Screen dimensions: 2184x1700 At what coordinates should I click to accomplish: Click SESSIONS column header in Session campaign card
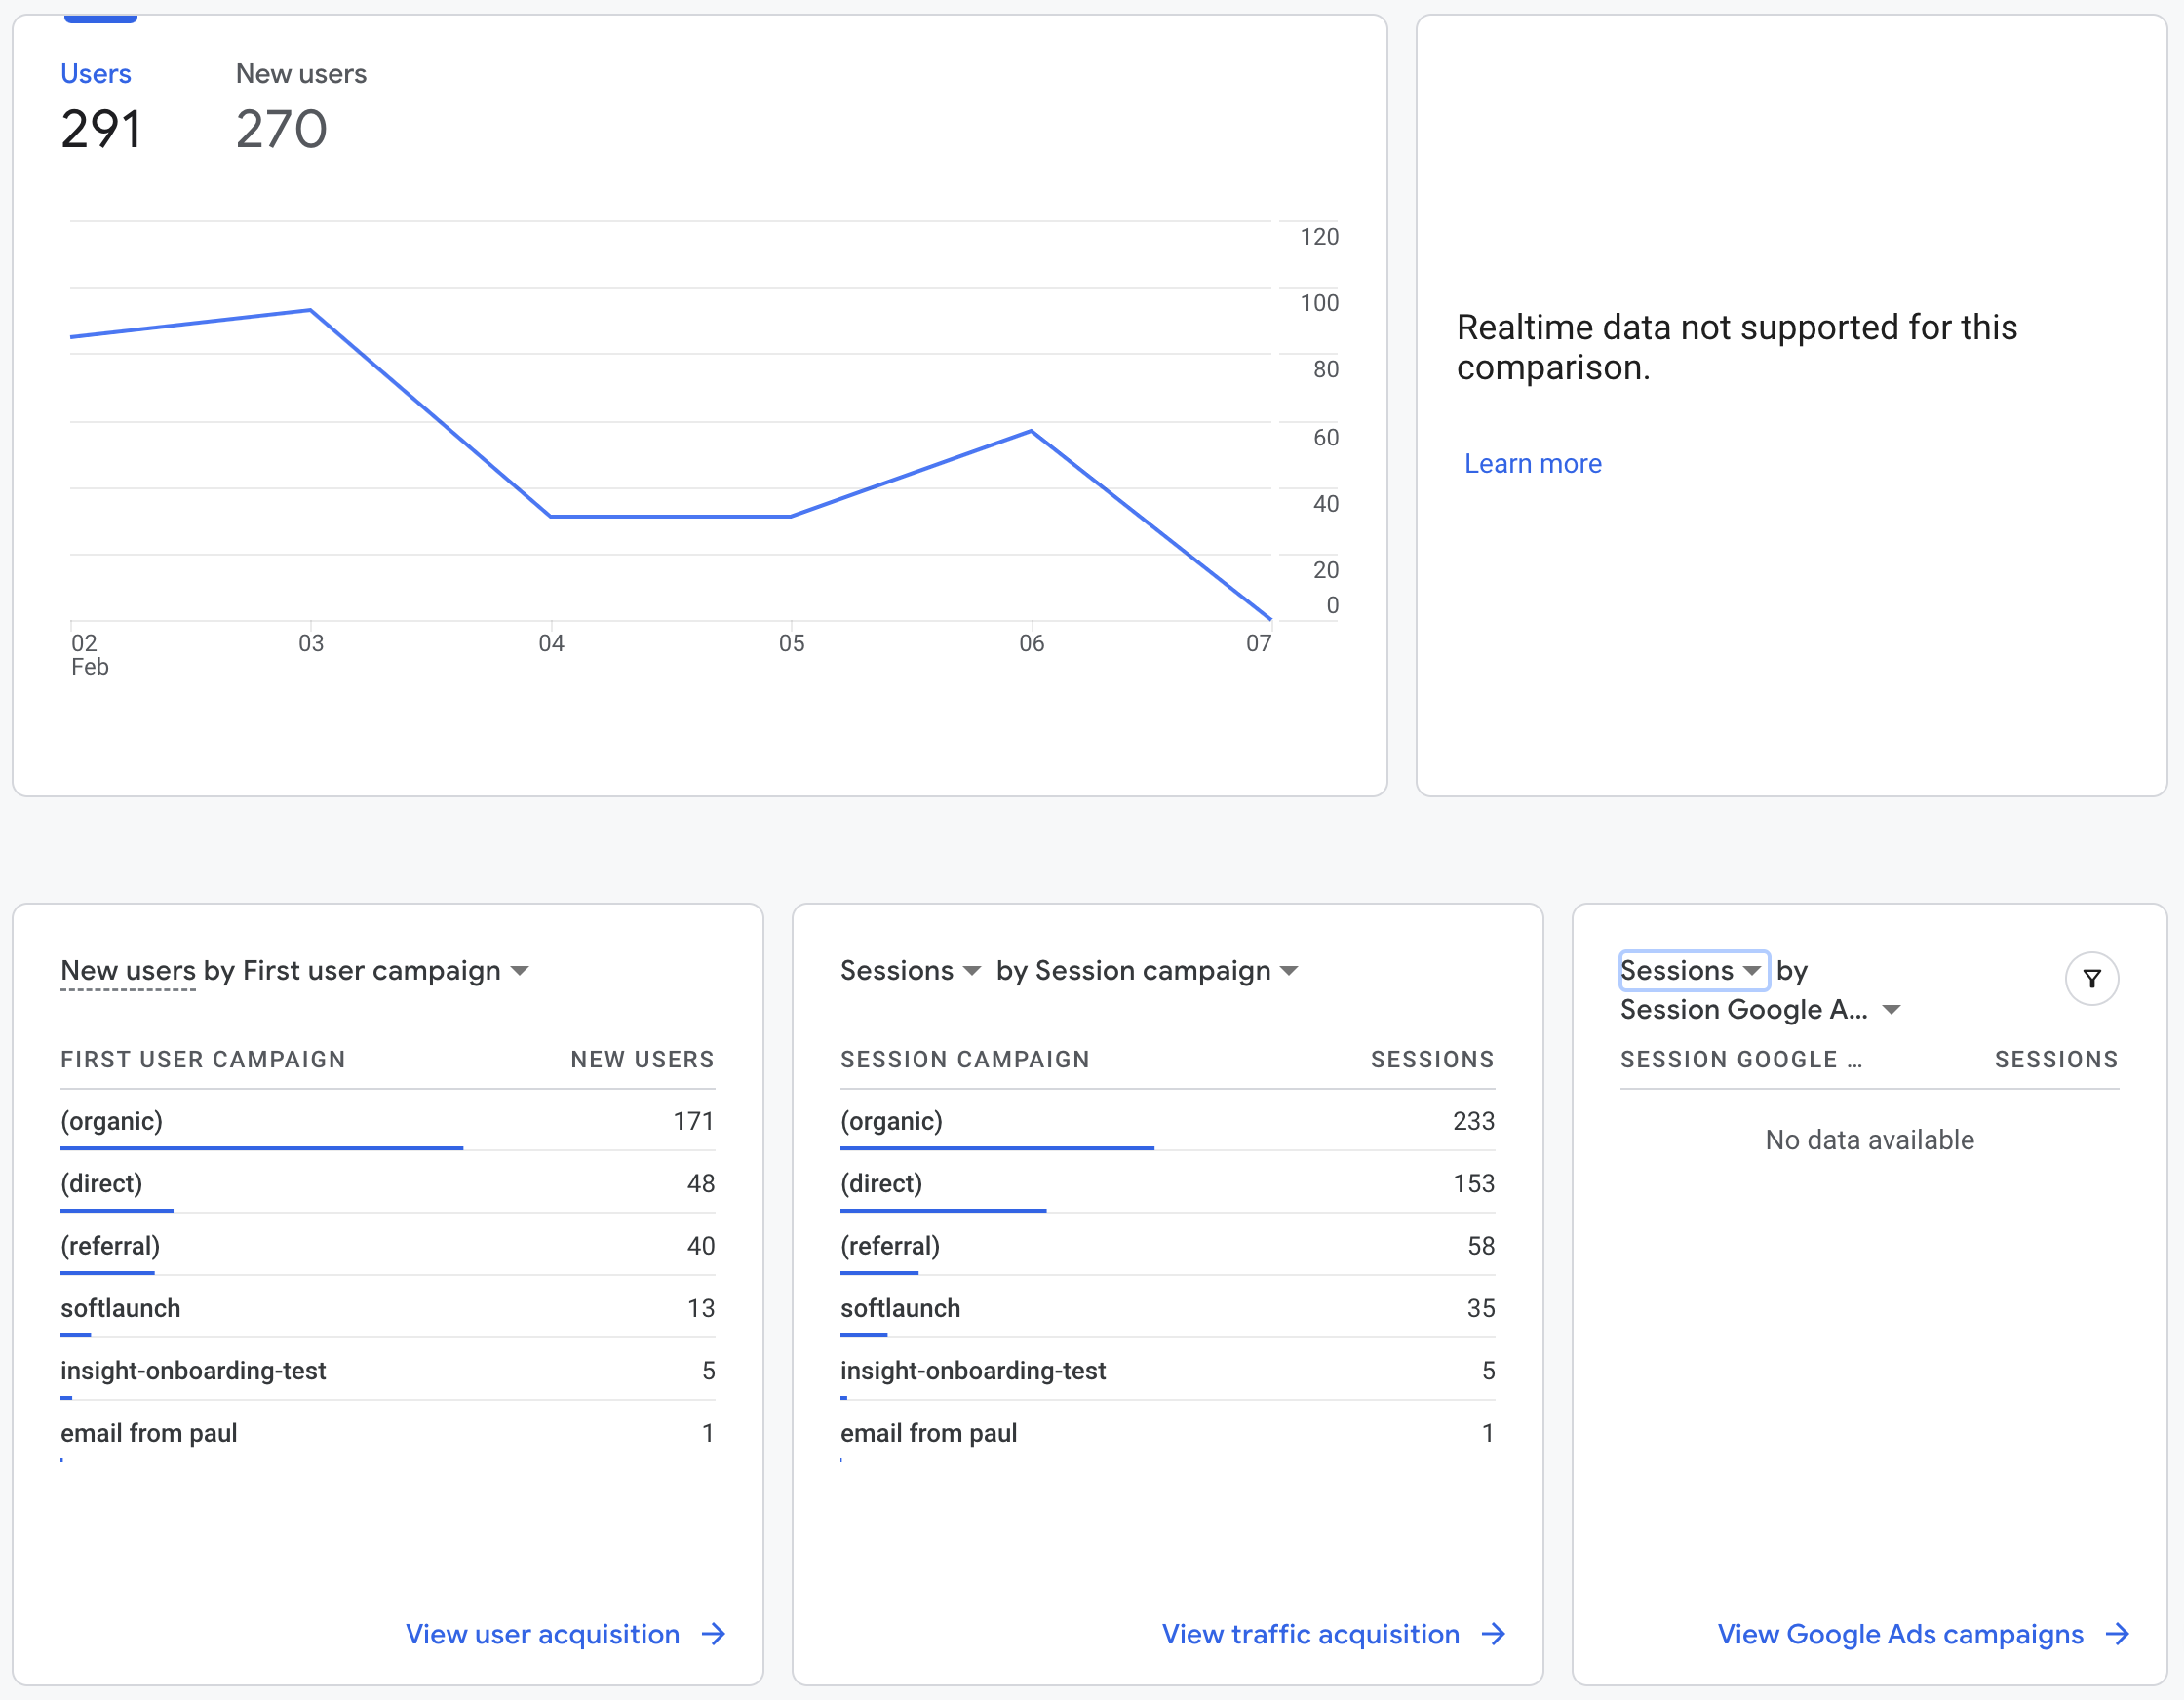(x=1432, y=1060)
